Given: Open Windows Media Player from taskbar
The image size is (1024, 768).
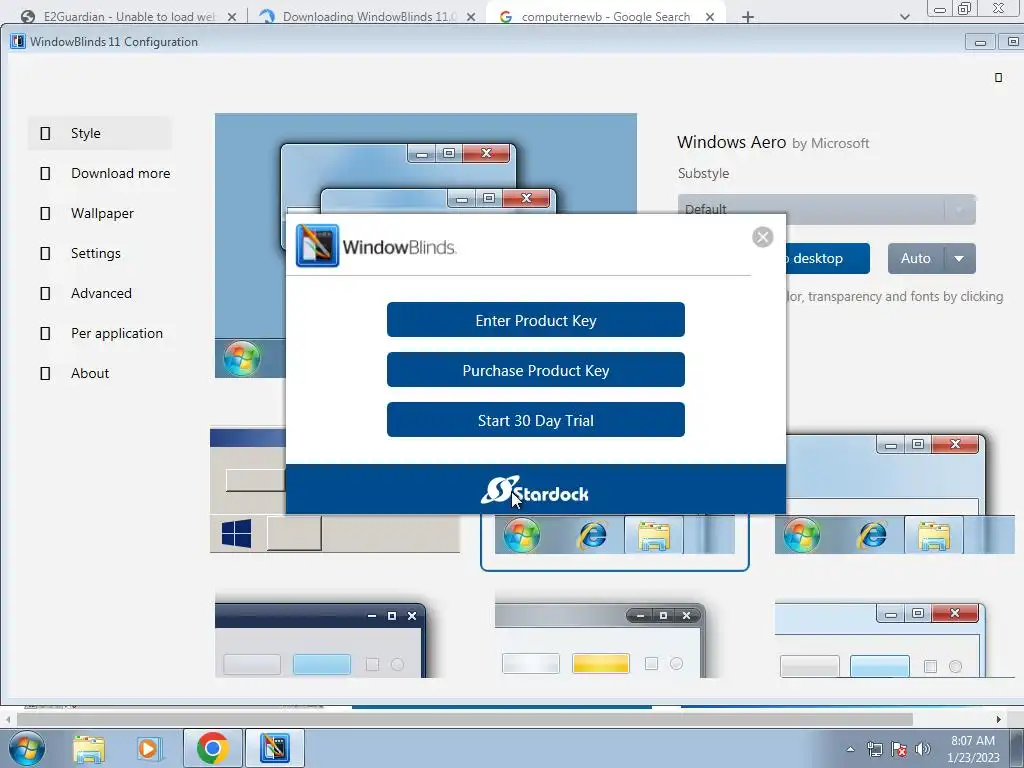Looking at the screenshot, I should coord(149,749).
